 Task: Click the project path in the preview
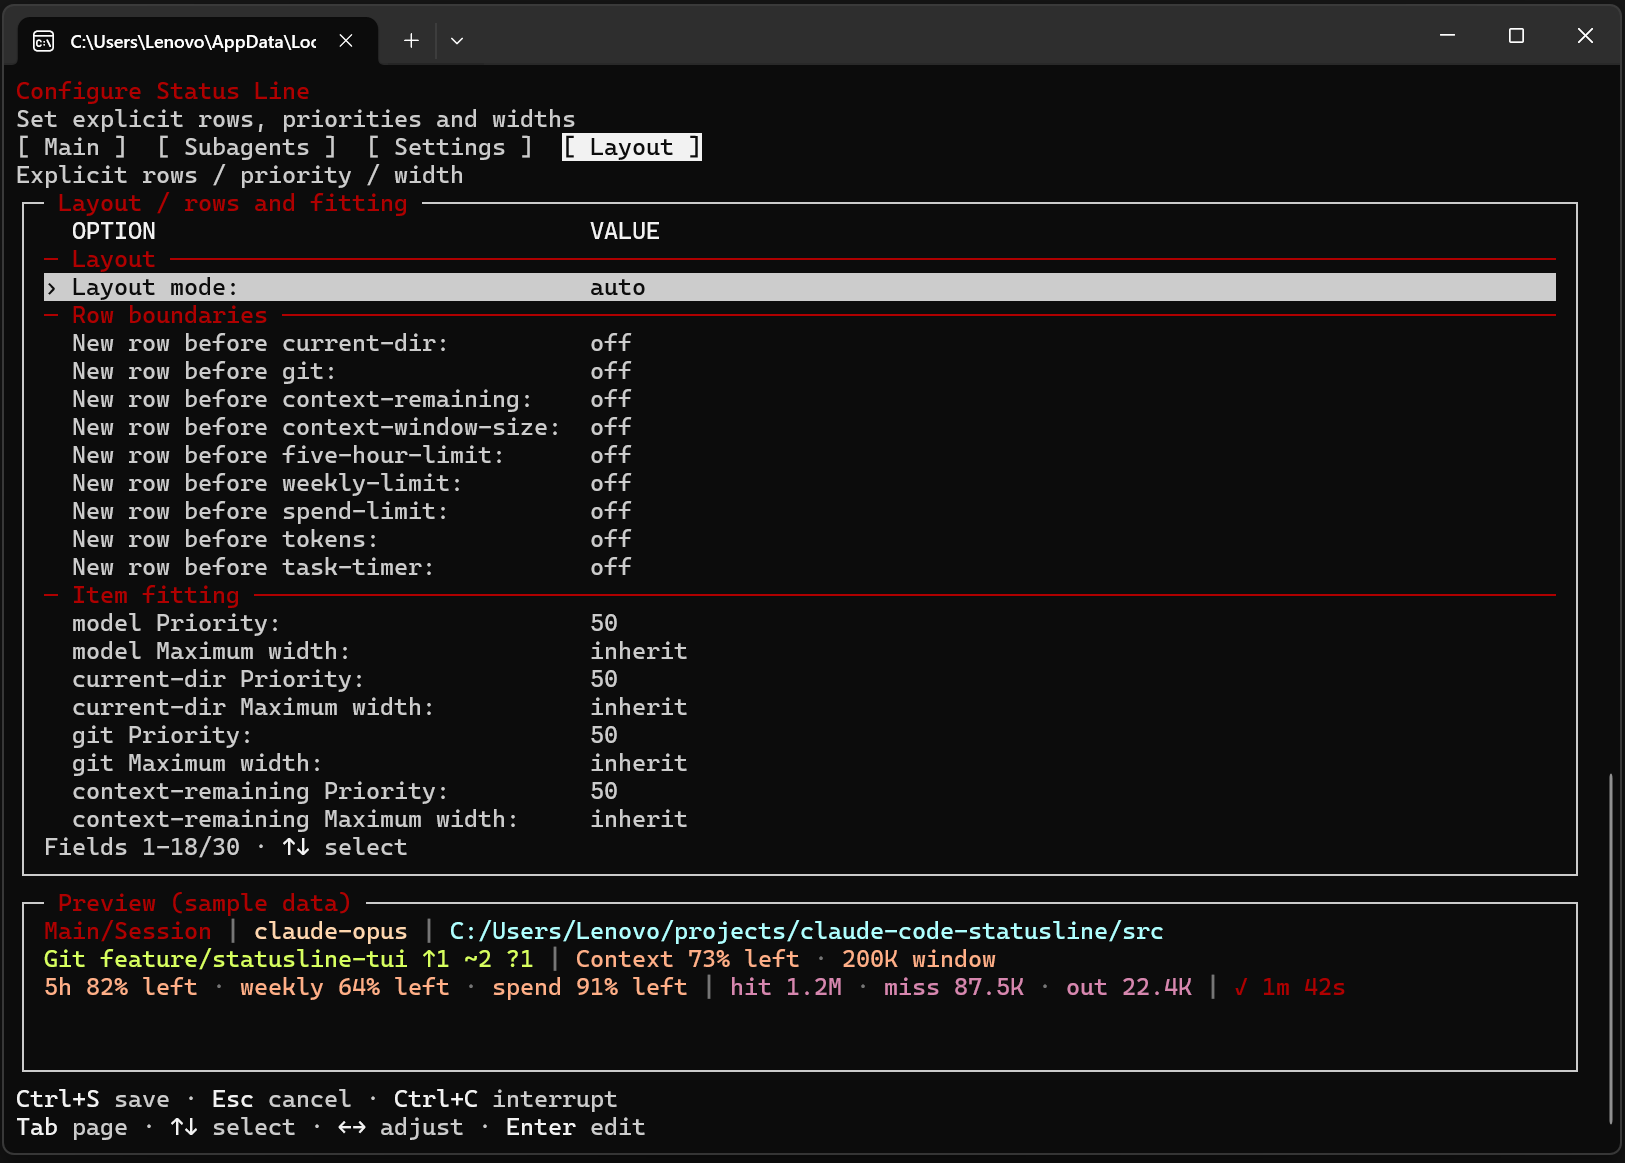pos(807,931)
